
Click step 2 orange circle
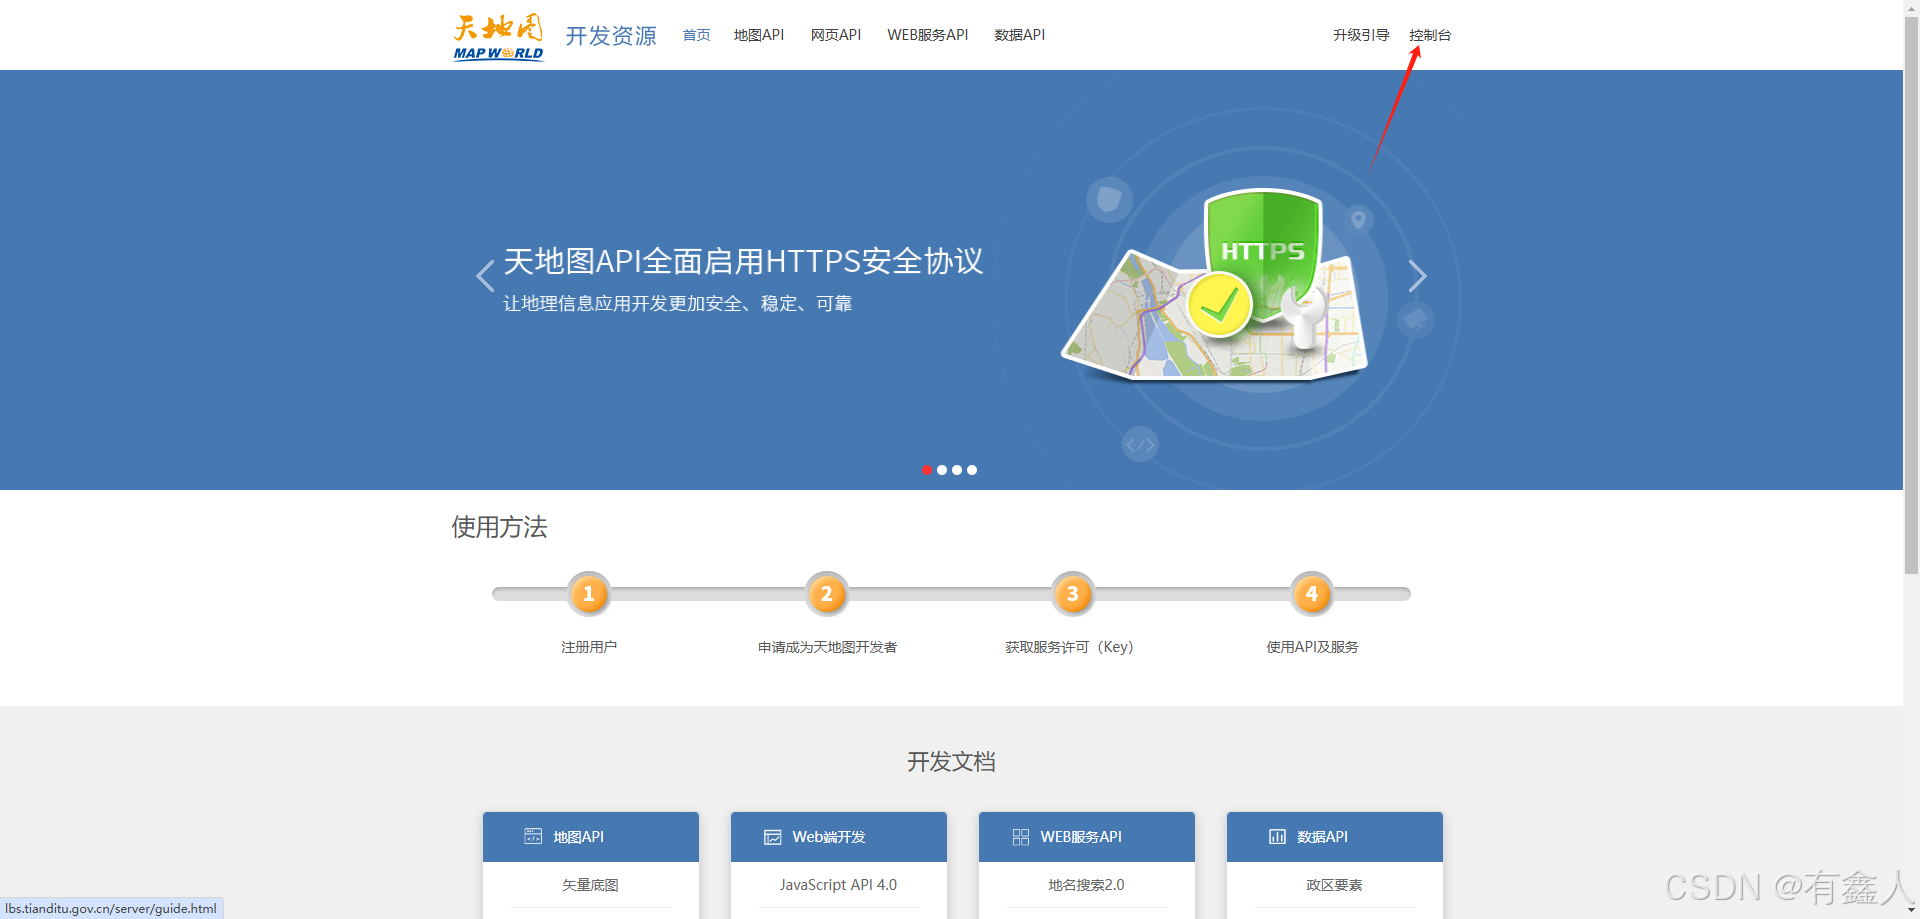[x=827, y=594]
